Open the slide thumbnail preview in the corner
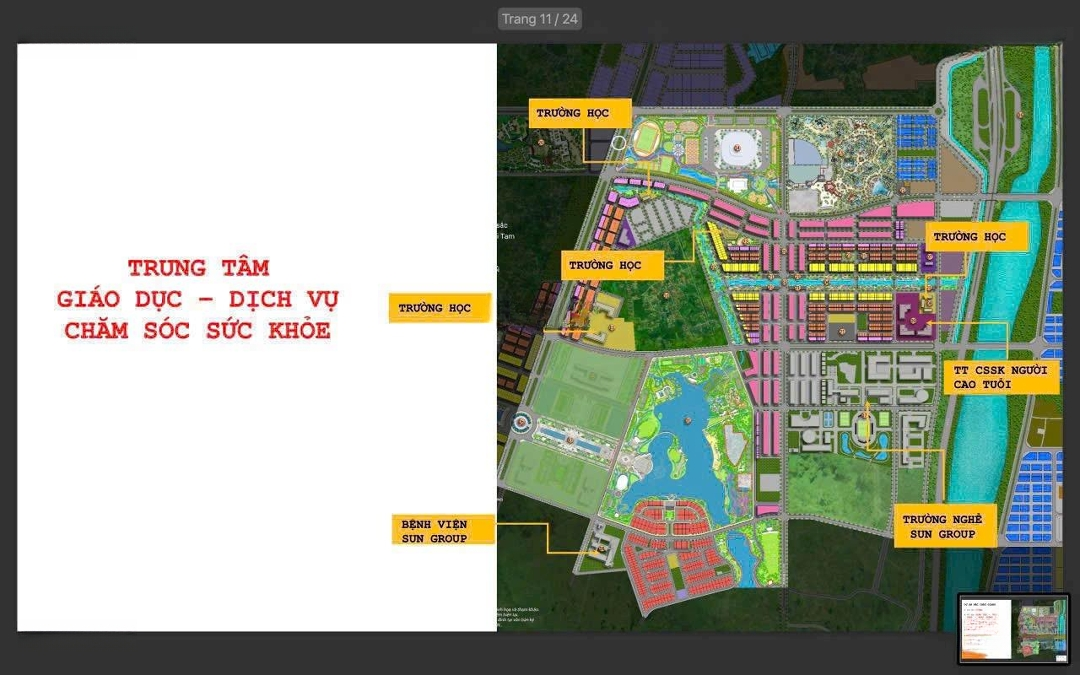 pos(1013,629)
